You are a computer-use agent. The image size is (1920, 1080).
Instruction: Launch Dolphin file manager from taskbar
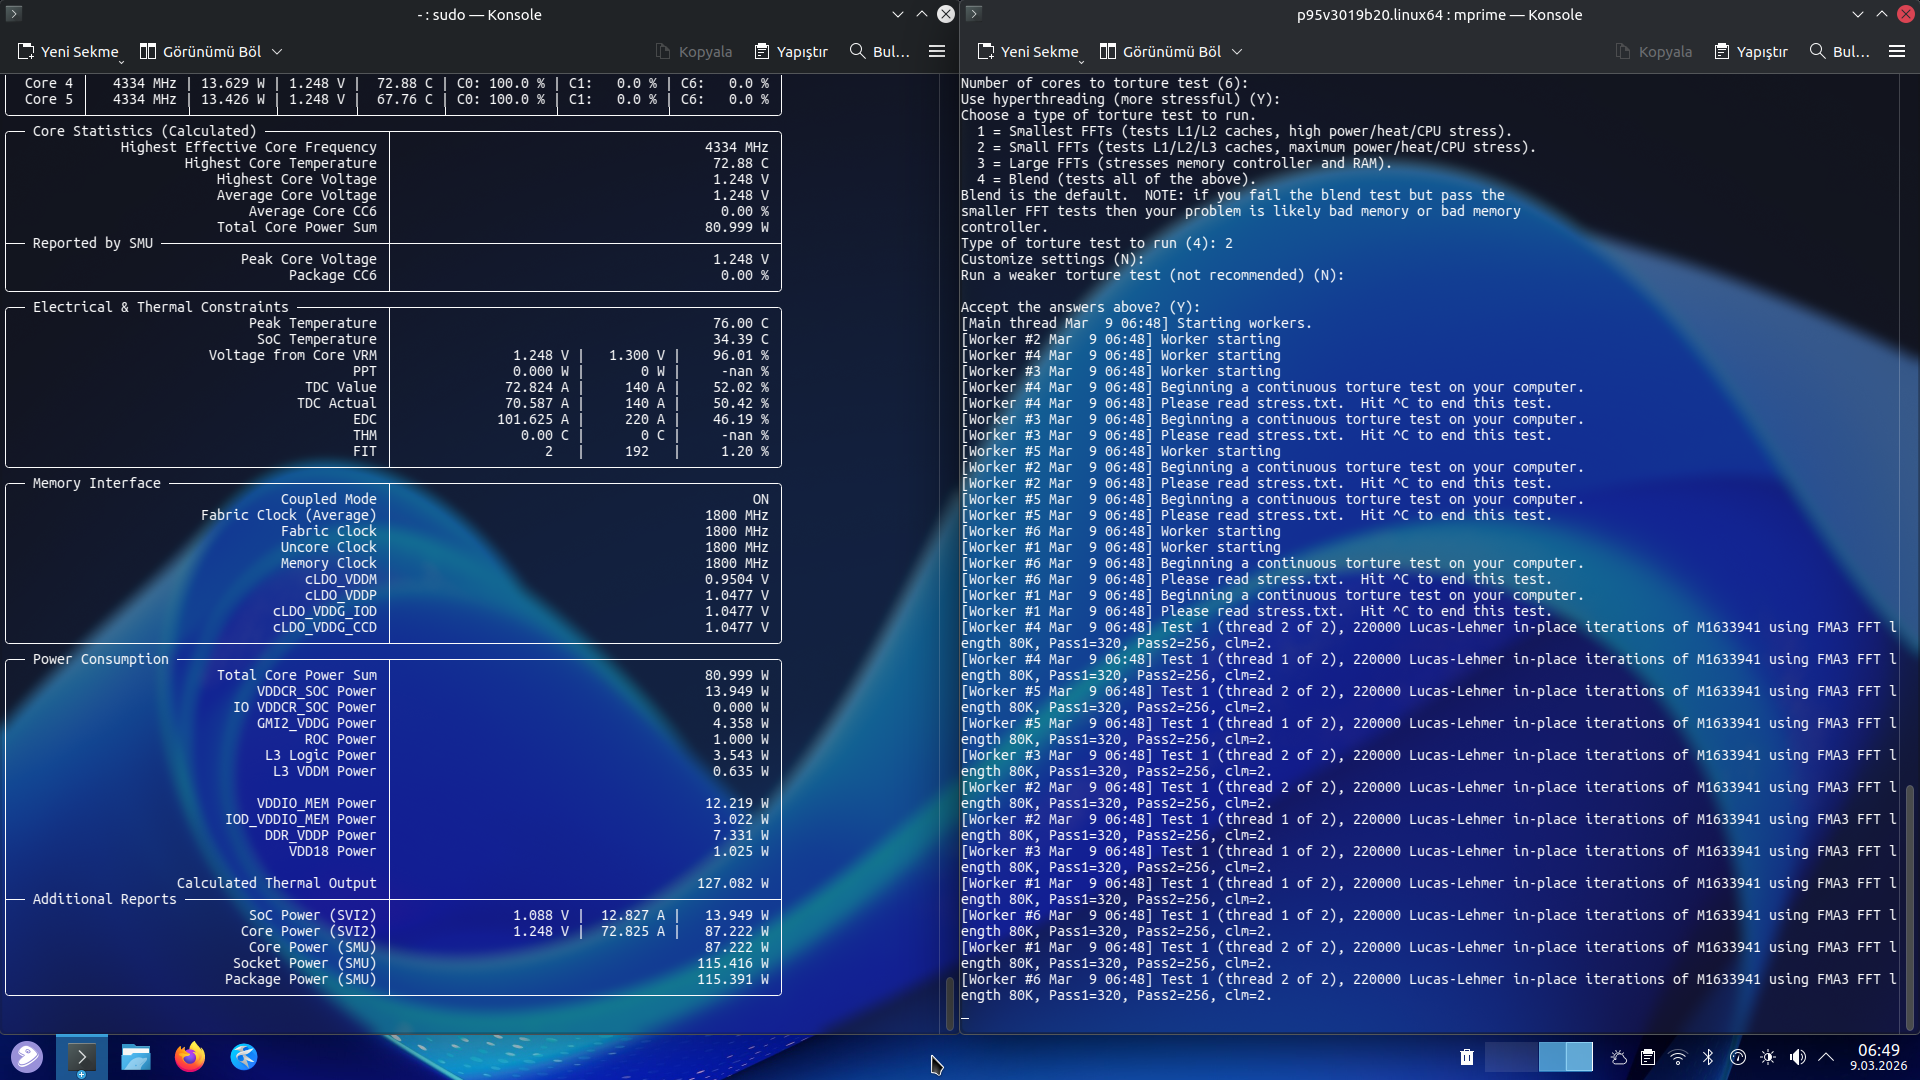[136, 1057]
